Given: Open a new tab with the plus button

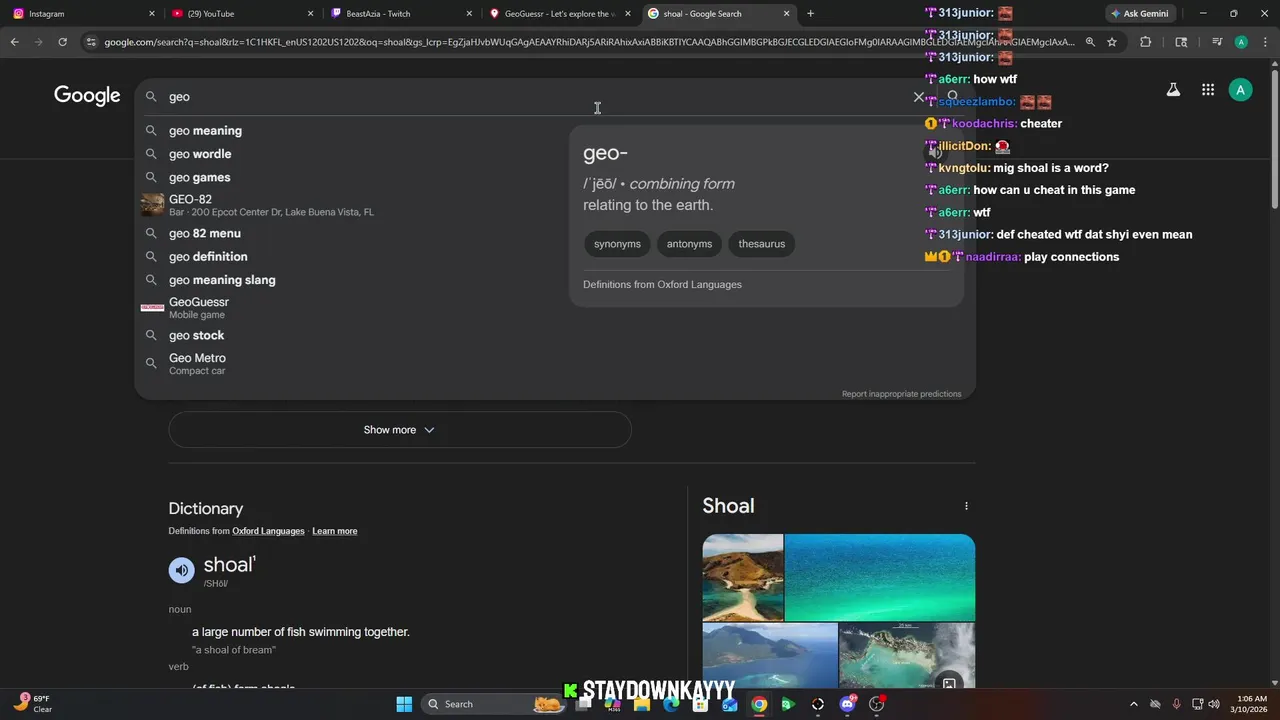Looking at the screenshot, I should pyautogui.click(x=810, y=14).
